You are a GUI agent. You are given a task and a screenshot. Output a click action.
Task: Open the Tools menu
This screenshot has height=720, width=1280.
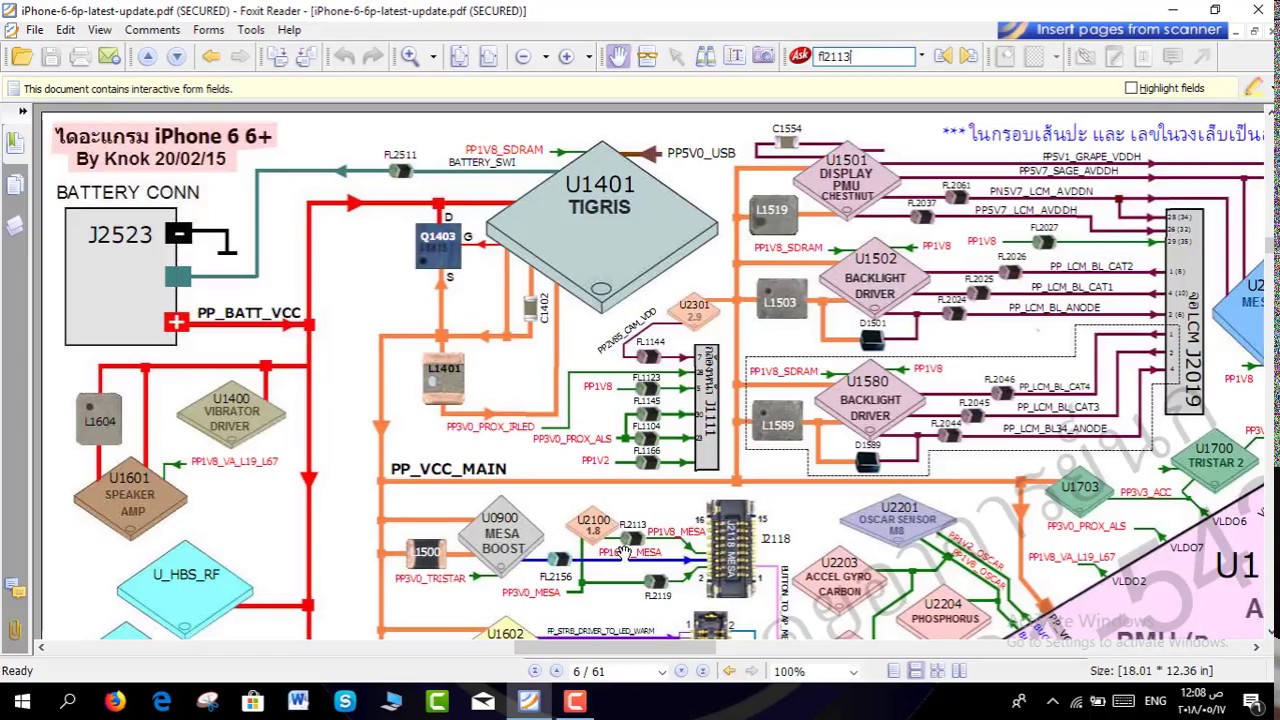point(251,30)
